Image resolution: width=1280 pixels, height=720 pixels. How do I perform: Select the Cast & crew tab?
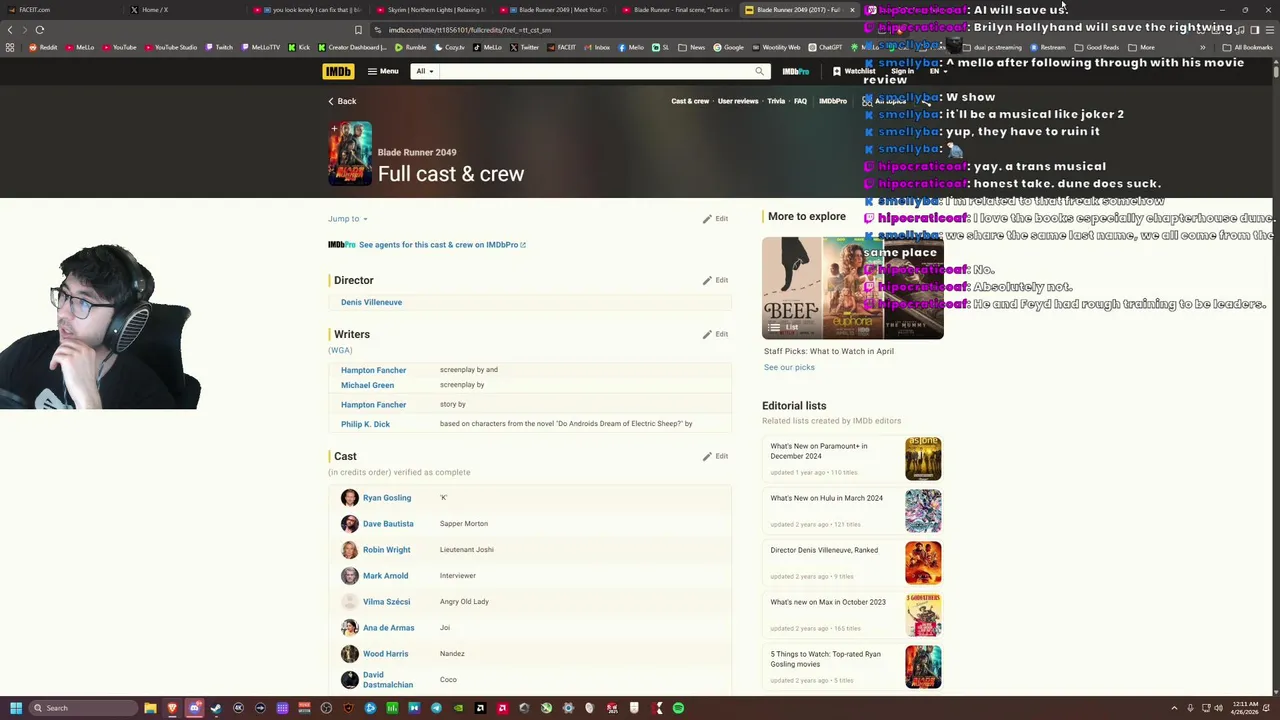tap(690, 101)
